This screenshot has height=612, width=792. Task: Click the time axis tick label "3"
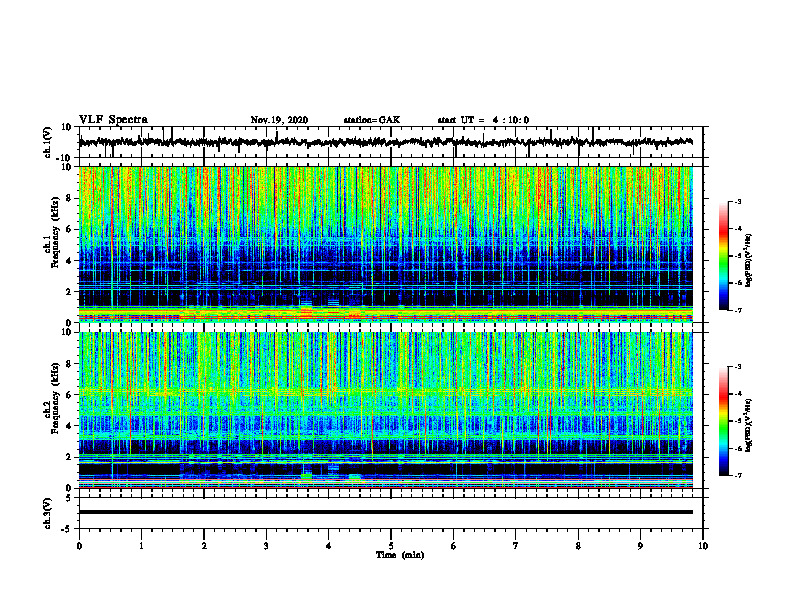[x=266, y=546]
